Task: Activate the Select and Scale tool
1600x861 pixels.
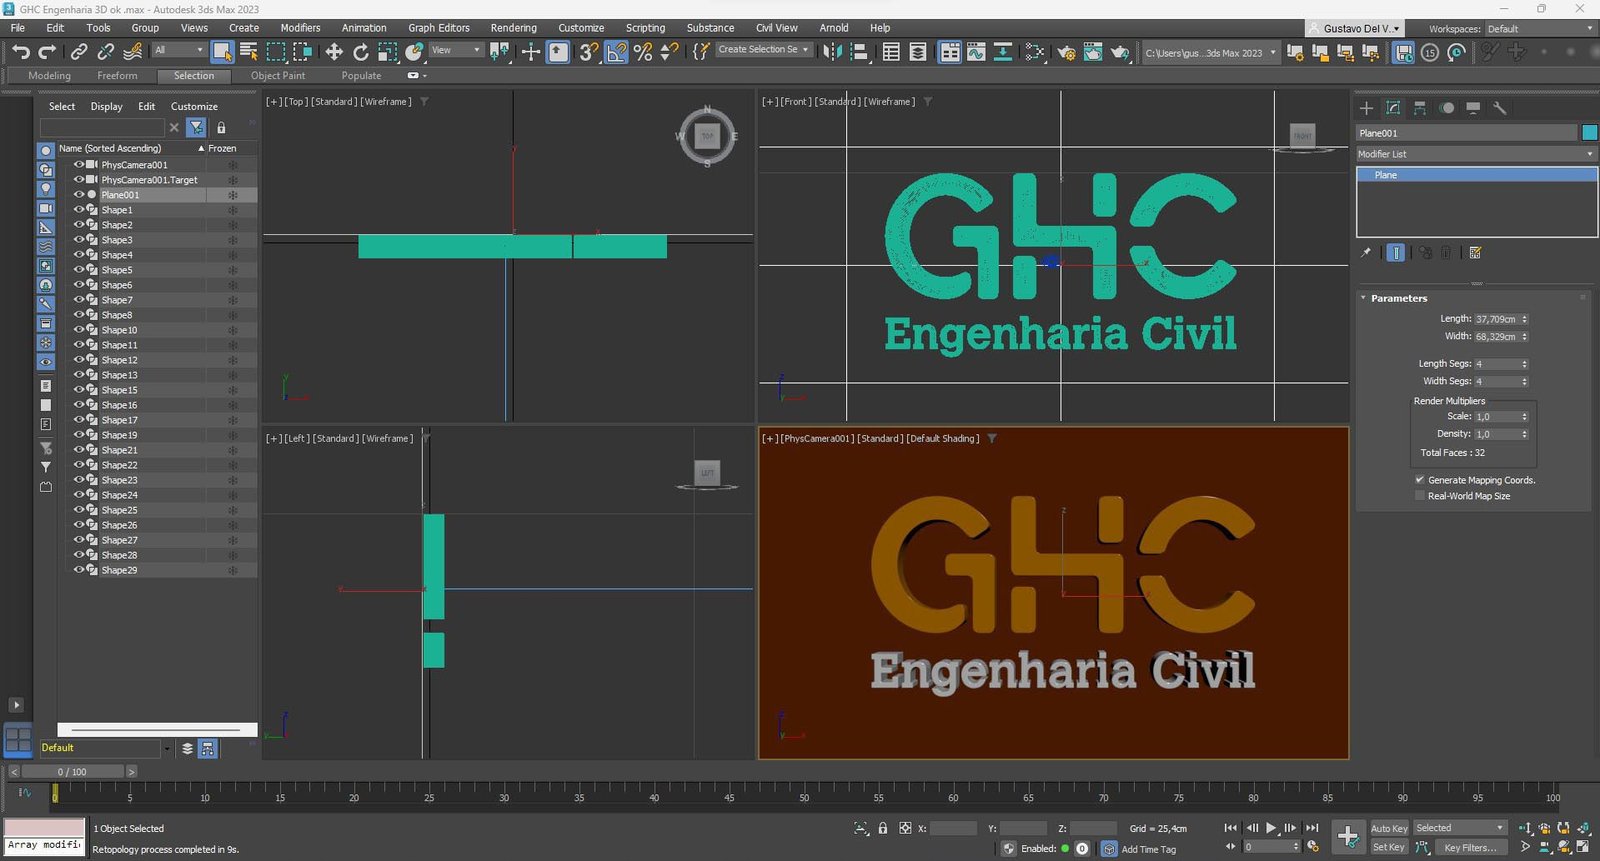Action: [388, 52]
